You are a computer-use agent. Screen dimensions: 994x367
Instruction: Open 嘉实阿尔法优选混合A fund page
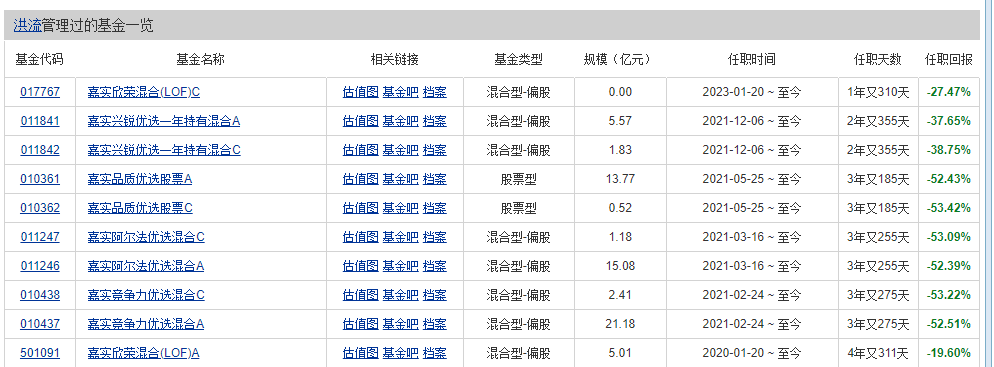click(146, 266)
